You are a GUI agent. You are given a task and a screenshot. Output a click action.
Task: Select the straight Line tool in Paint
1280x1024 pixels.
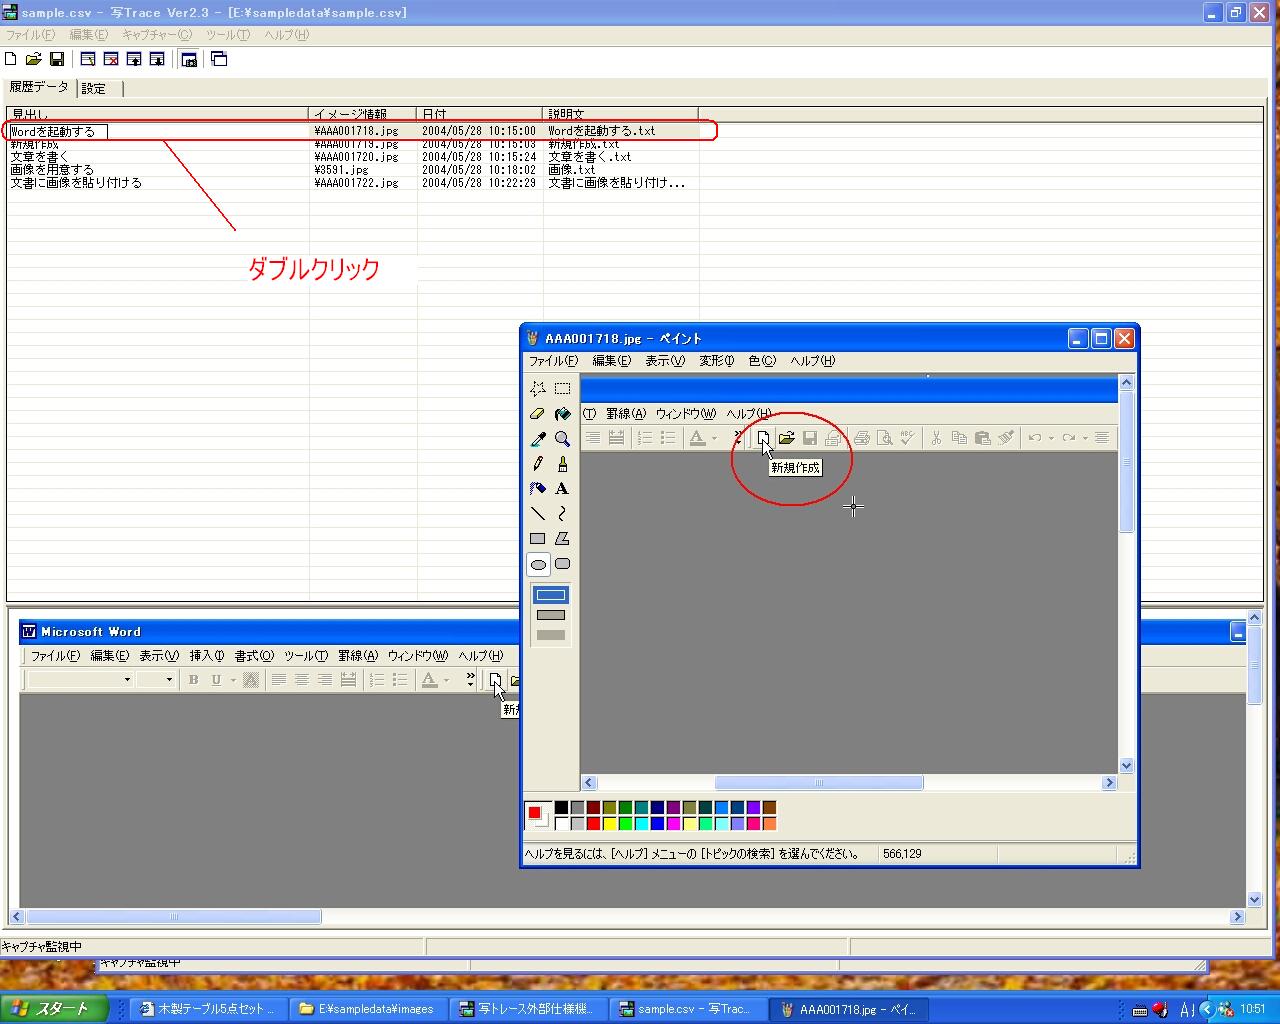[538, 513]
